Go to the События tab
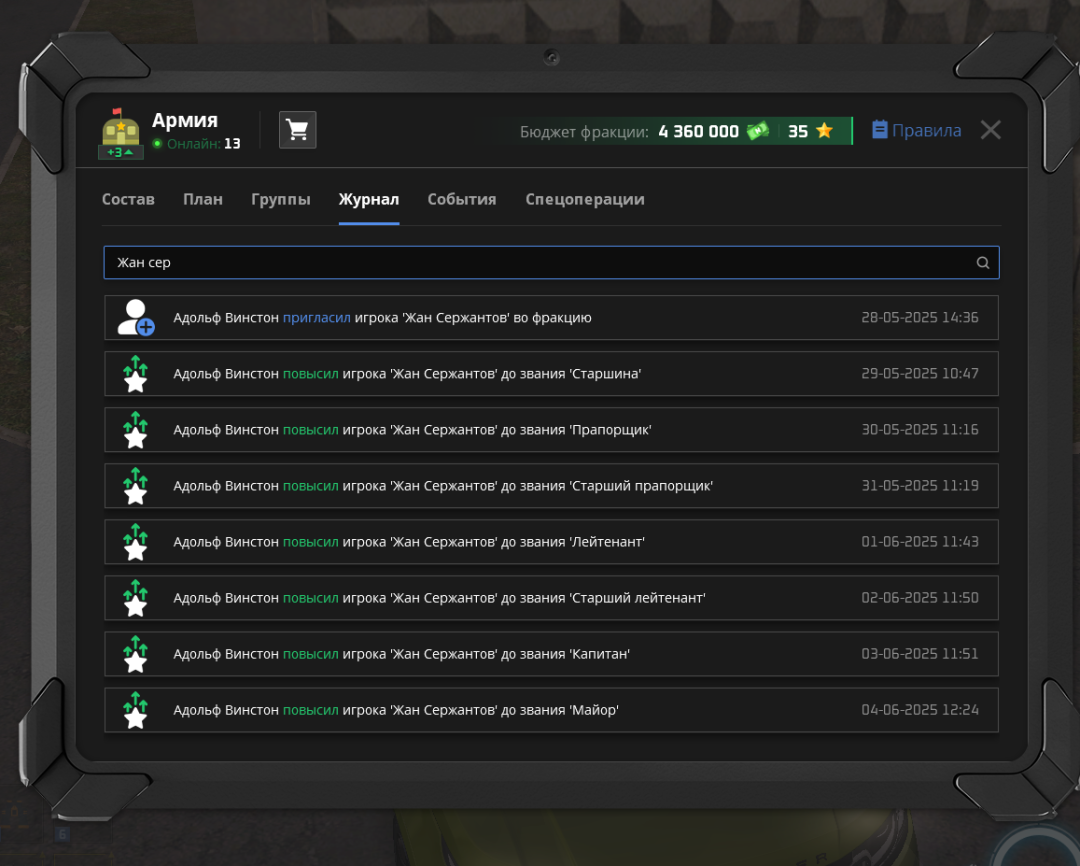Screen dimensions: 1080x866 pos(462,199)
